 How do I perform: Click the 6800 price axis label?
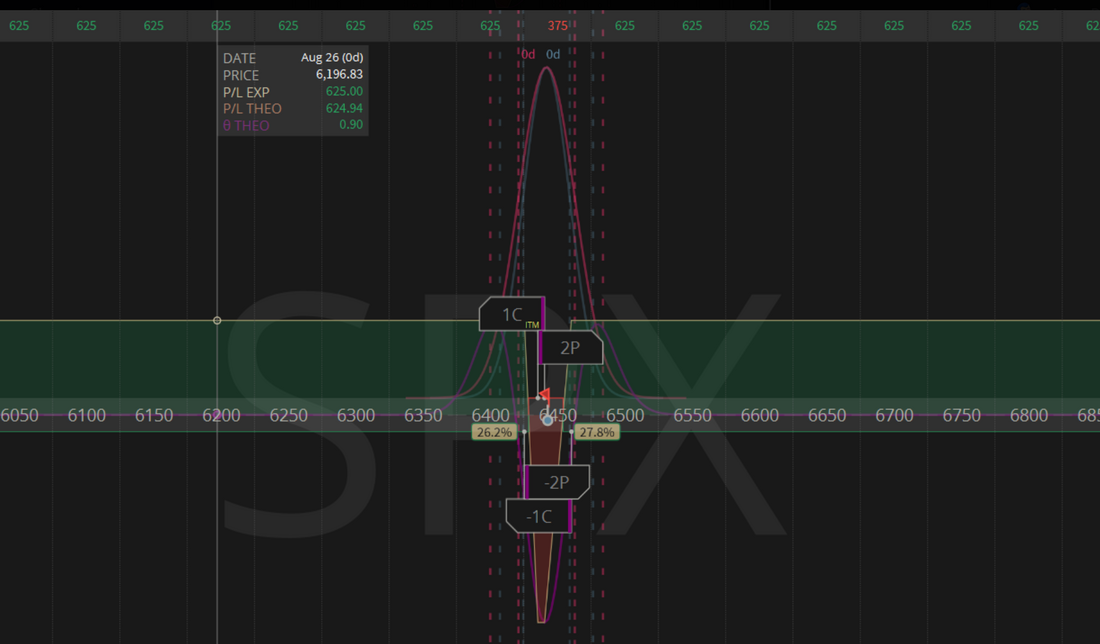pos(1029,415)
